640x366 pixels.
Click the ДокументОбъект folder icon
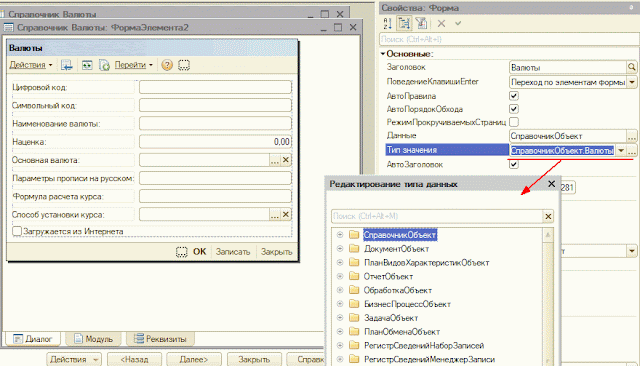[354, 248]
